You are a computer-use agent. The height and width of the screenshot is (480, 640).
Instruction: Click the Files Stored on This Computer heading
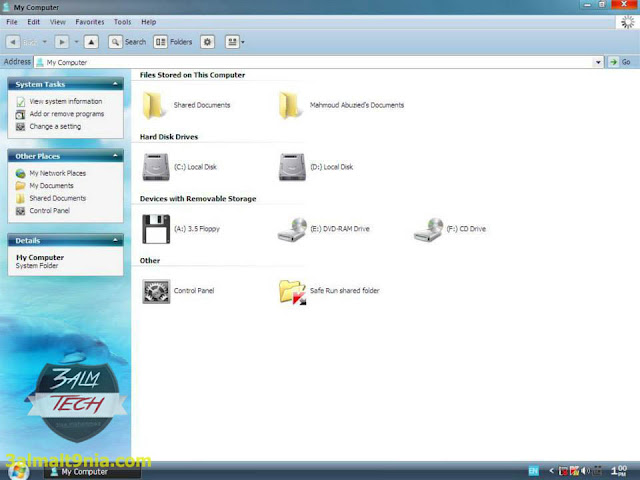pos(192,75)
